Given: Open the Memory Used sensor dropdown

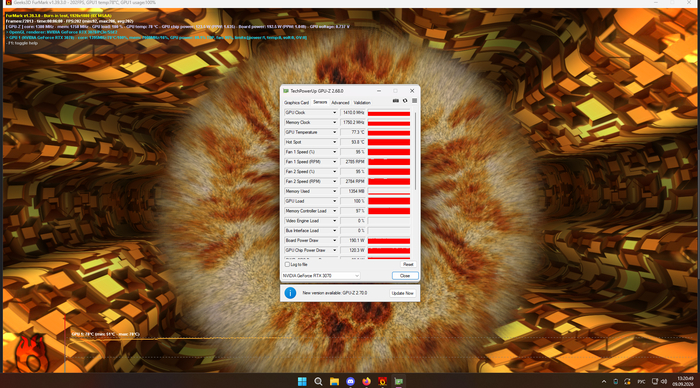Looking at the screenshot, I should [x=334, y=191].
